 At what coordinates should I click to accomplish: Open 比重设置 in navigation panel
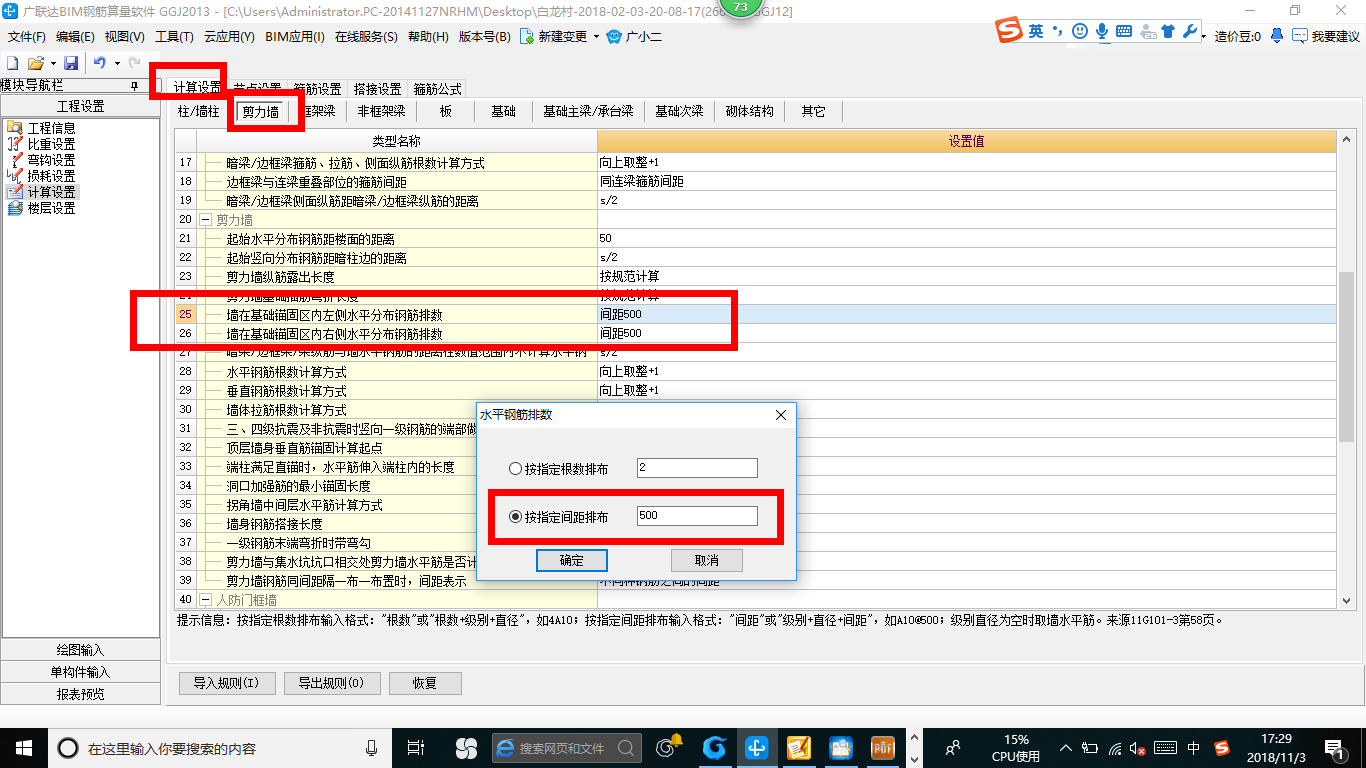click(50, 144)
